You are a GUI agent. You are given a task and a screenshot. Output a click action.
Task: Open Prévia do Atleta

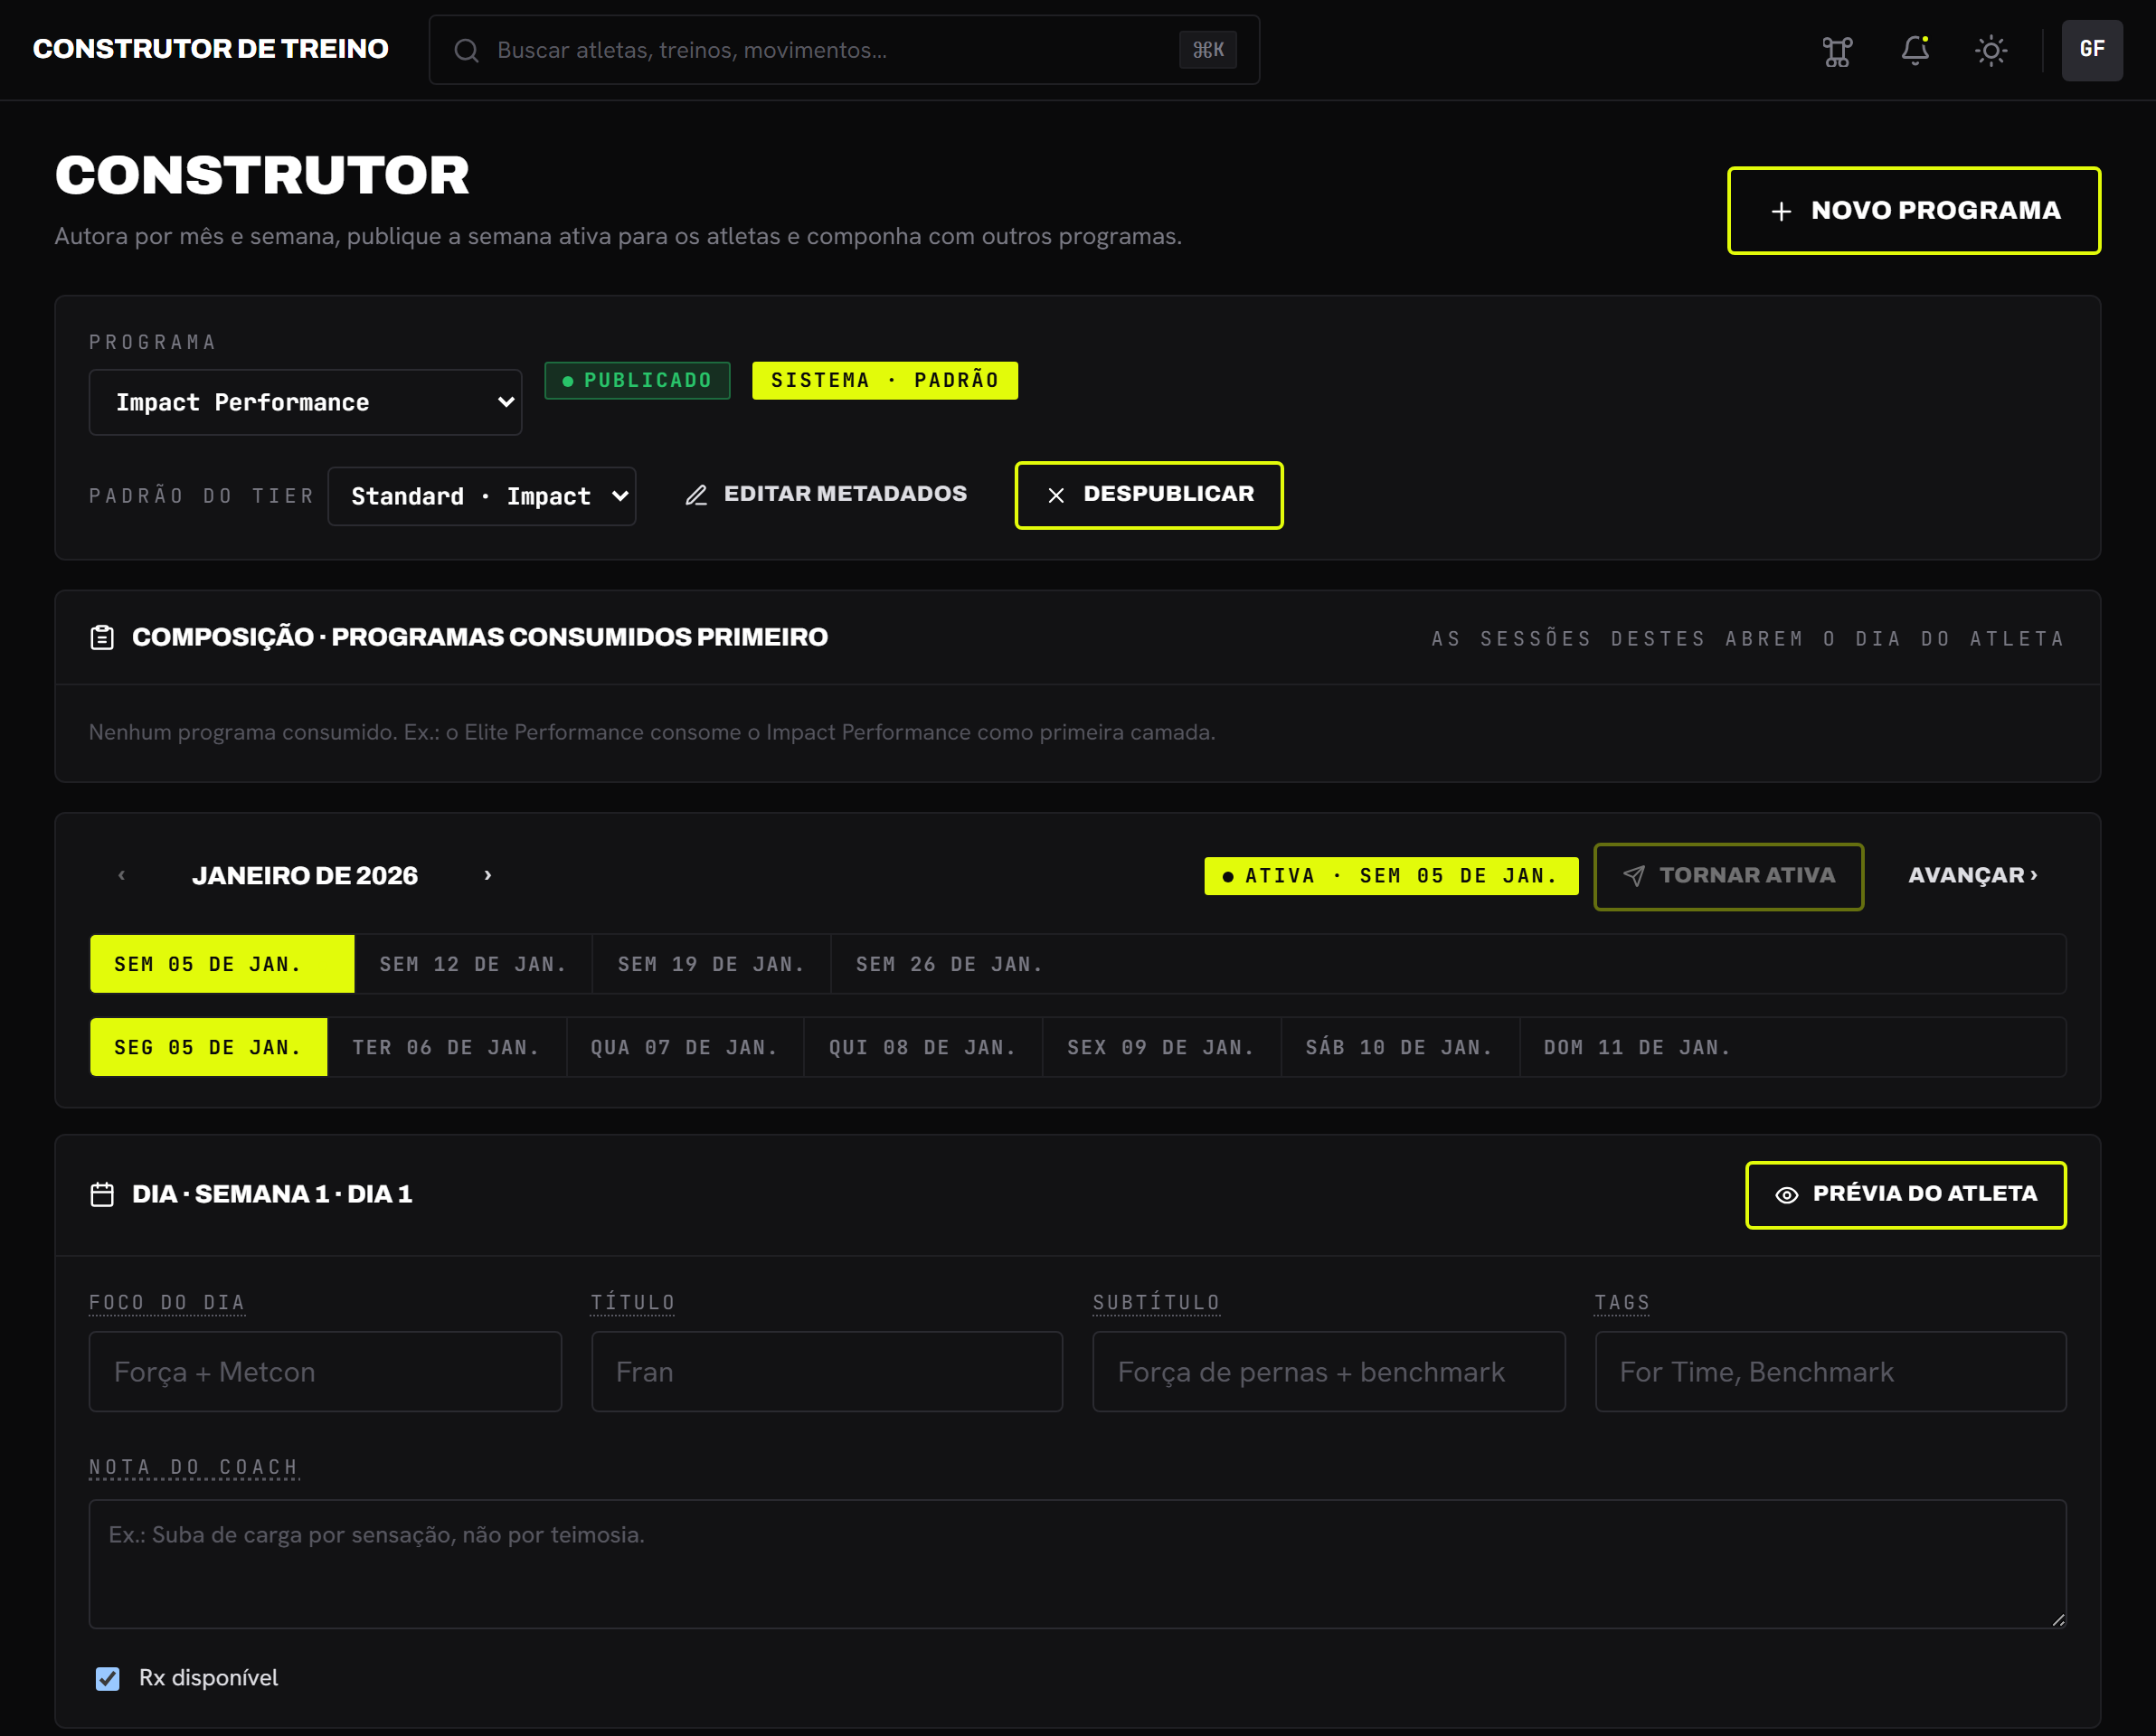click(x=1906, y=1195)
